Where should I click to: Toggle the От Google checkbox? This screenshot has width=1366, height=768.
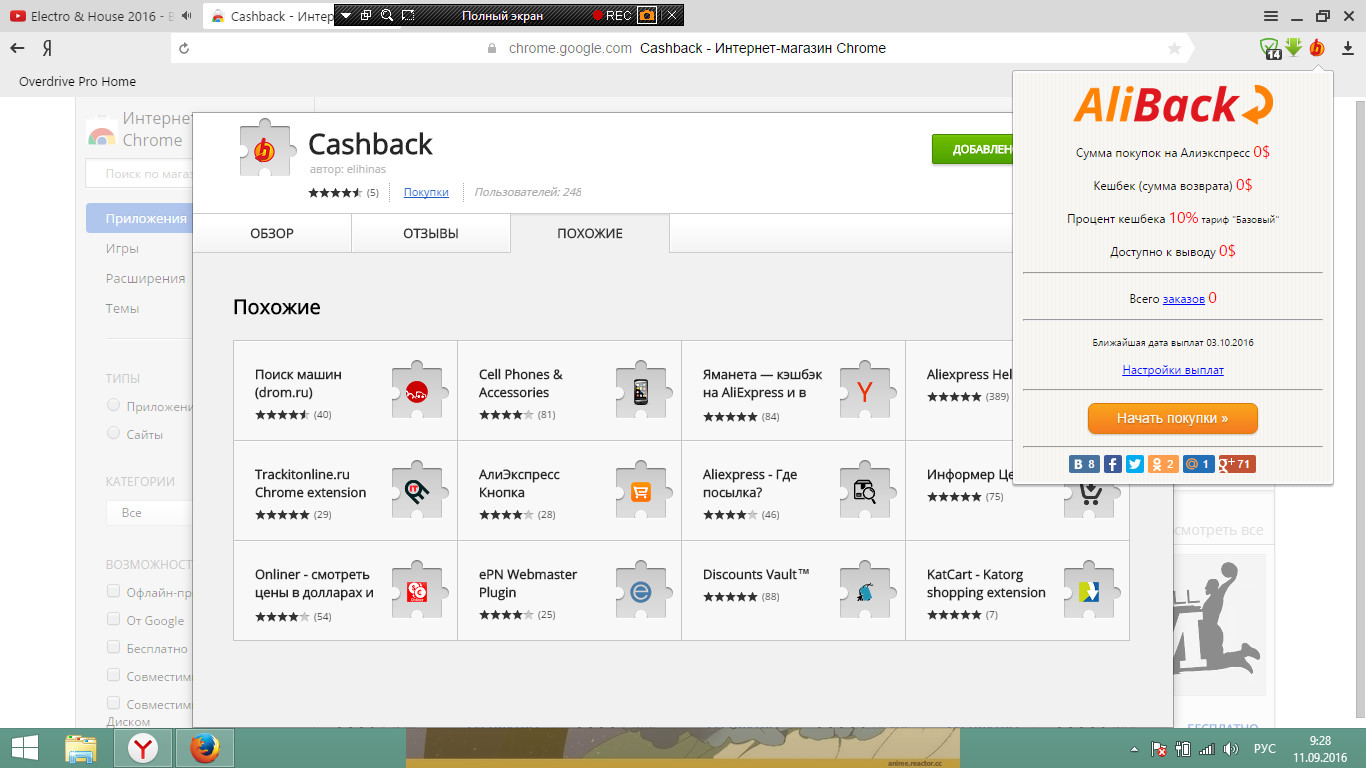point(114,619)
